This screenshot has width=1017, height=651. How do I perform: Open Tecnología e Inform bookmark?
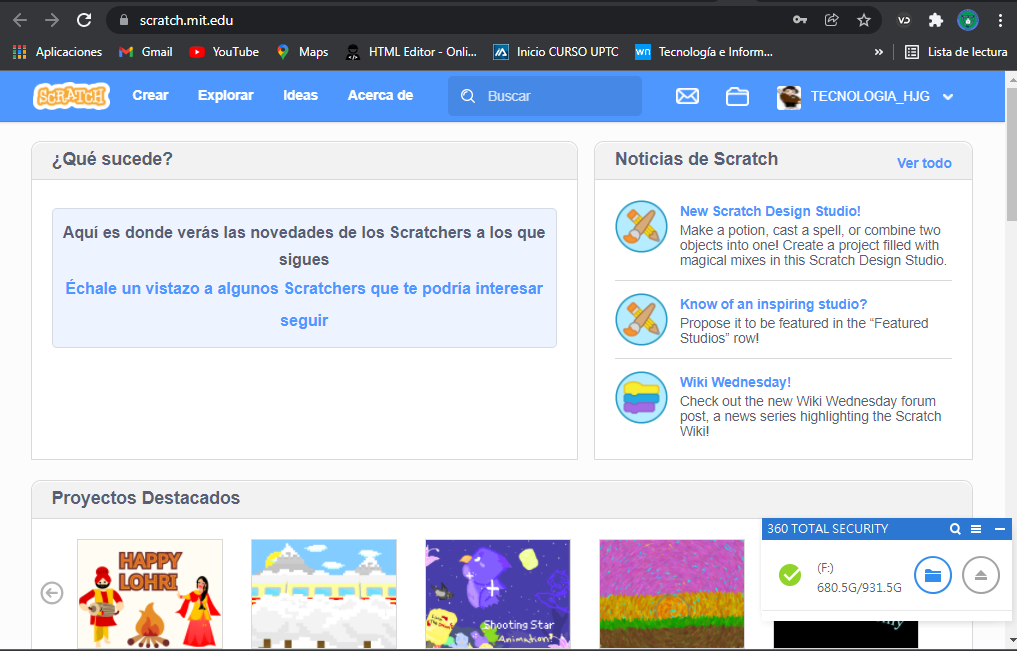click(x=704, y=52)
